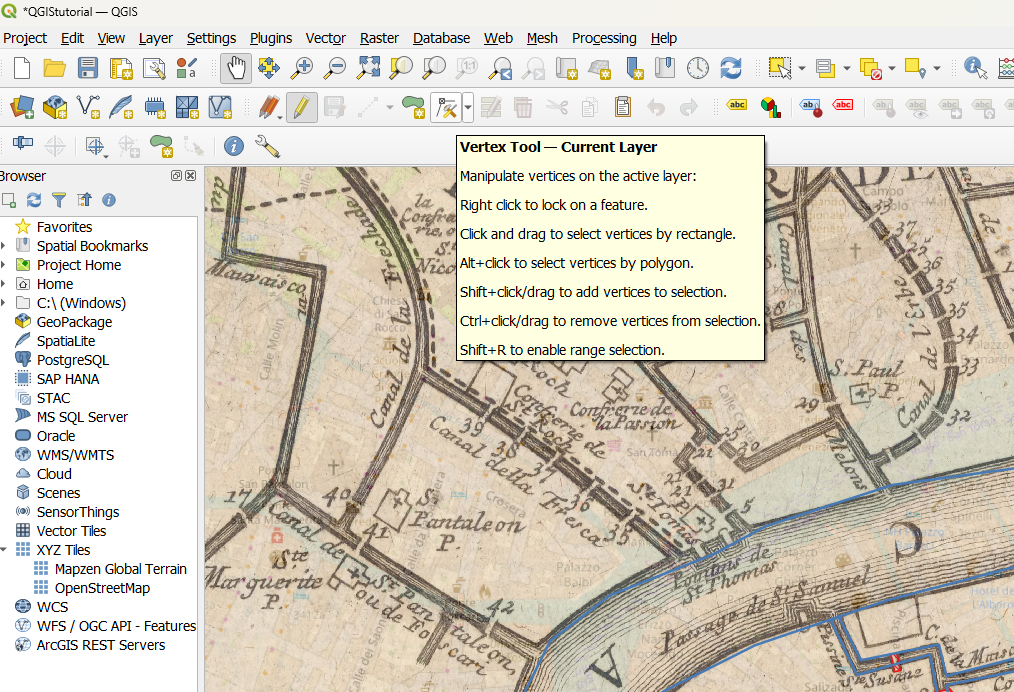Open the Raster menu
The image size is (1014, 692).
click(379, 38)
